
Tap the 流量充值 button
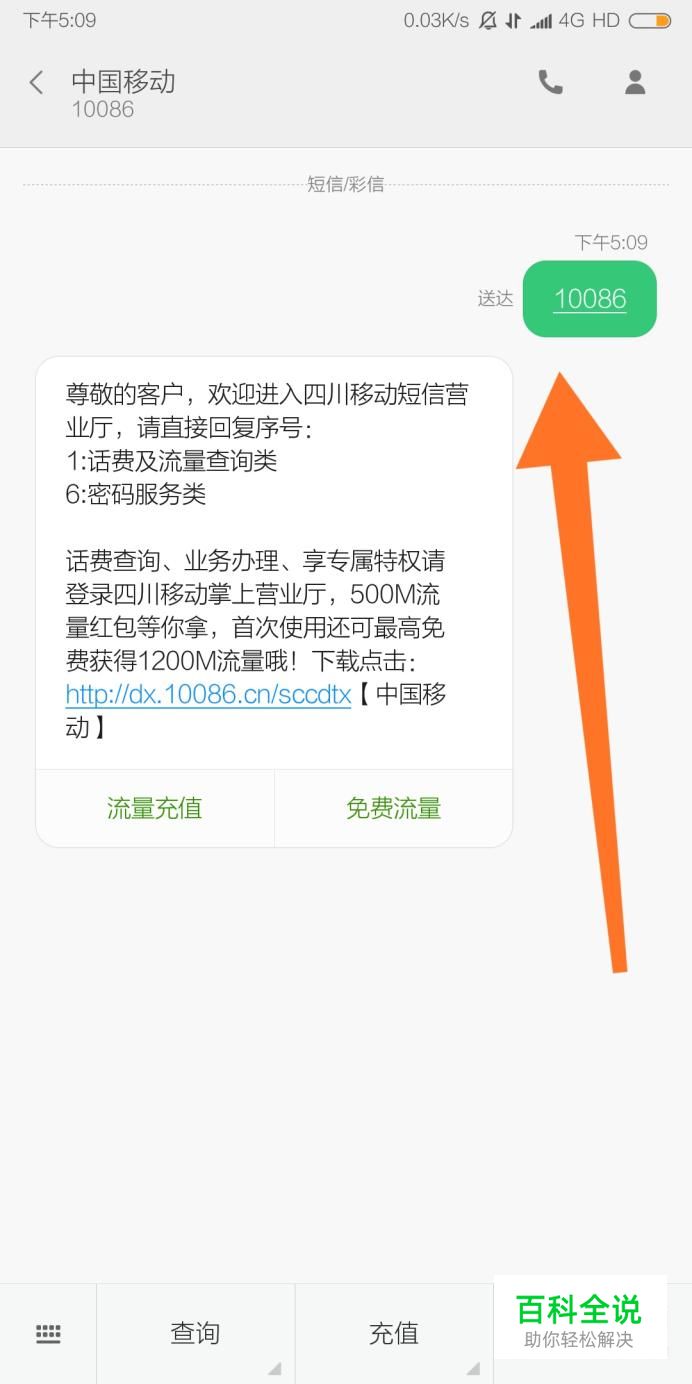(x=155, y=808)
